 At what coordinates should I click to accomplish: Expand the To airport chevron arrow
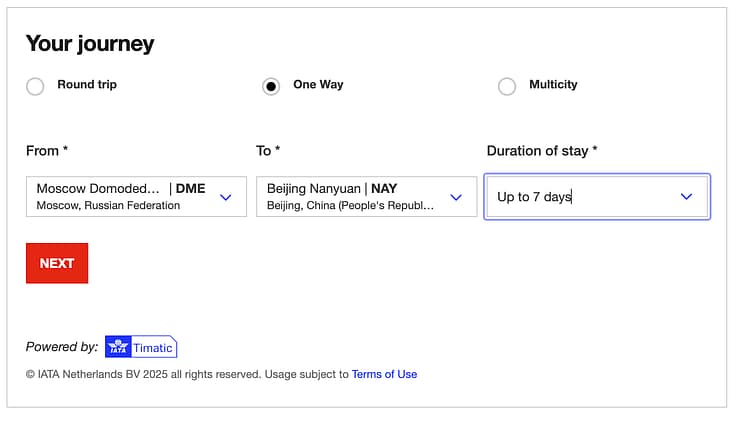pos(456,197)
